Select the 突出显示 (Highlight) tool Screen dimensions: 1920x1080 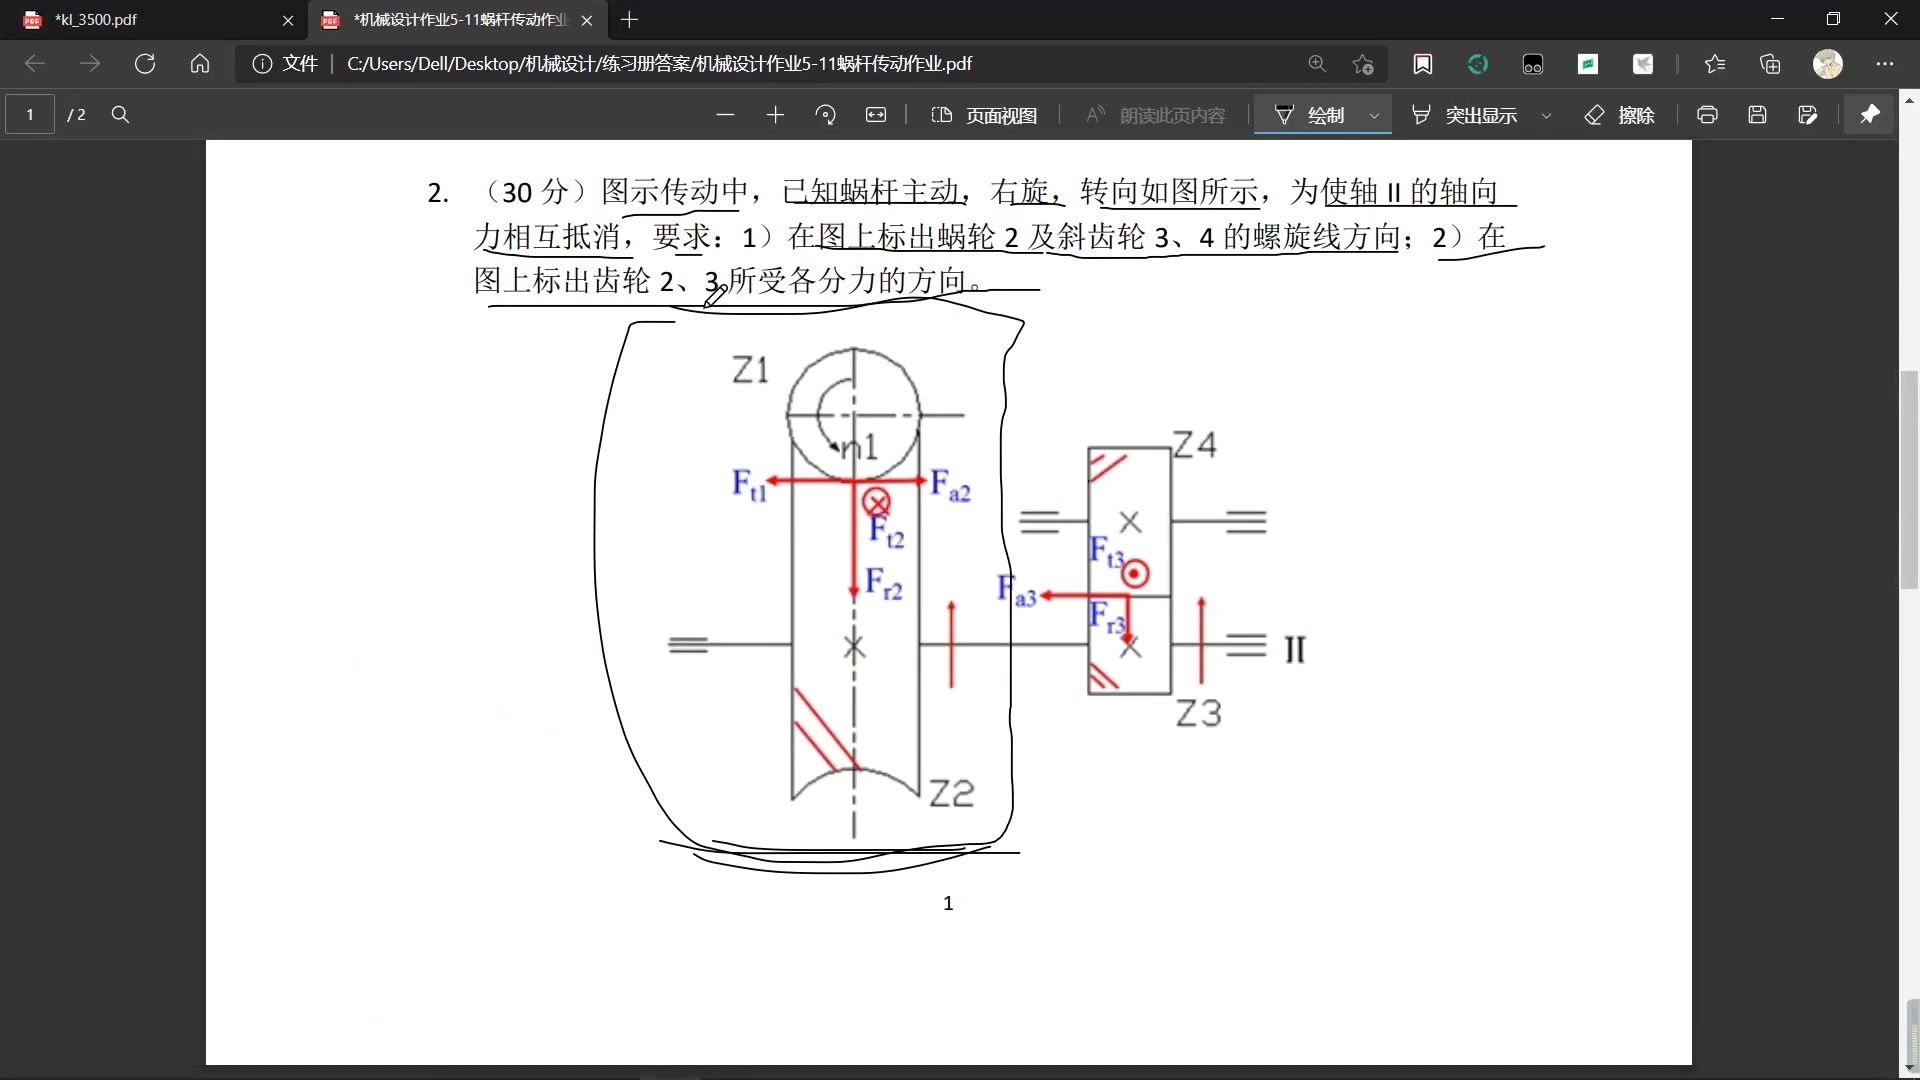coord(1470,114)
